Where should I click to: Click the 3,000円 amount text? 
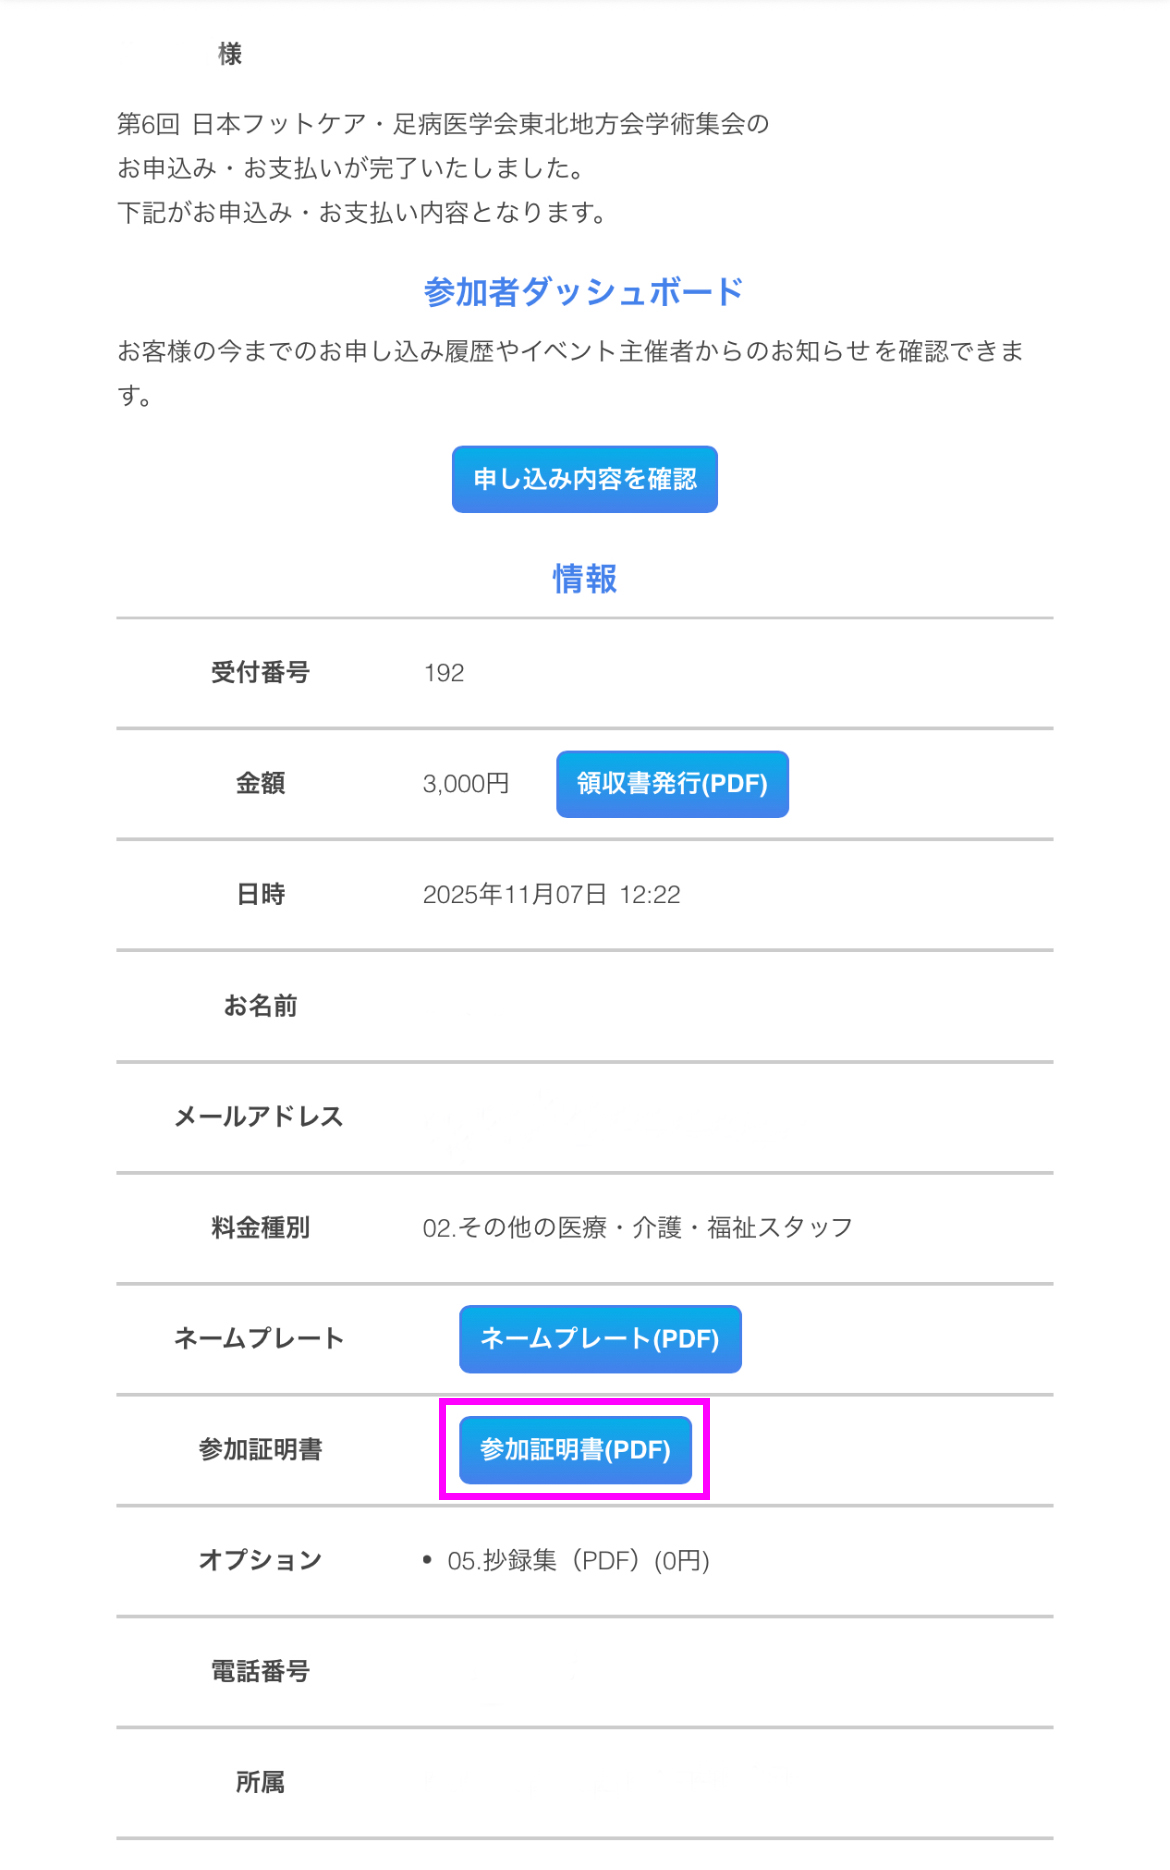466,784
